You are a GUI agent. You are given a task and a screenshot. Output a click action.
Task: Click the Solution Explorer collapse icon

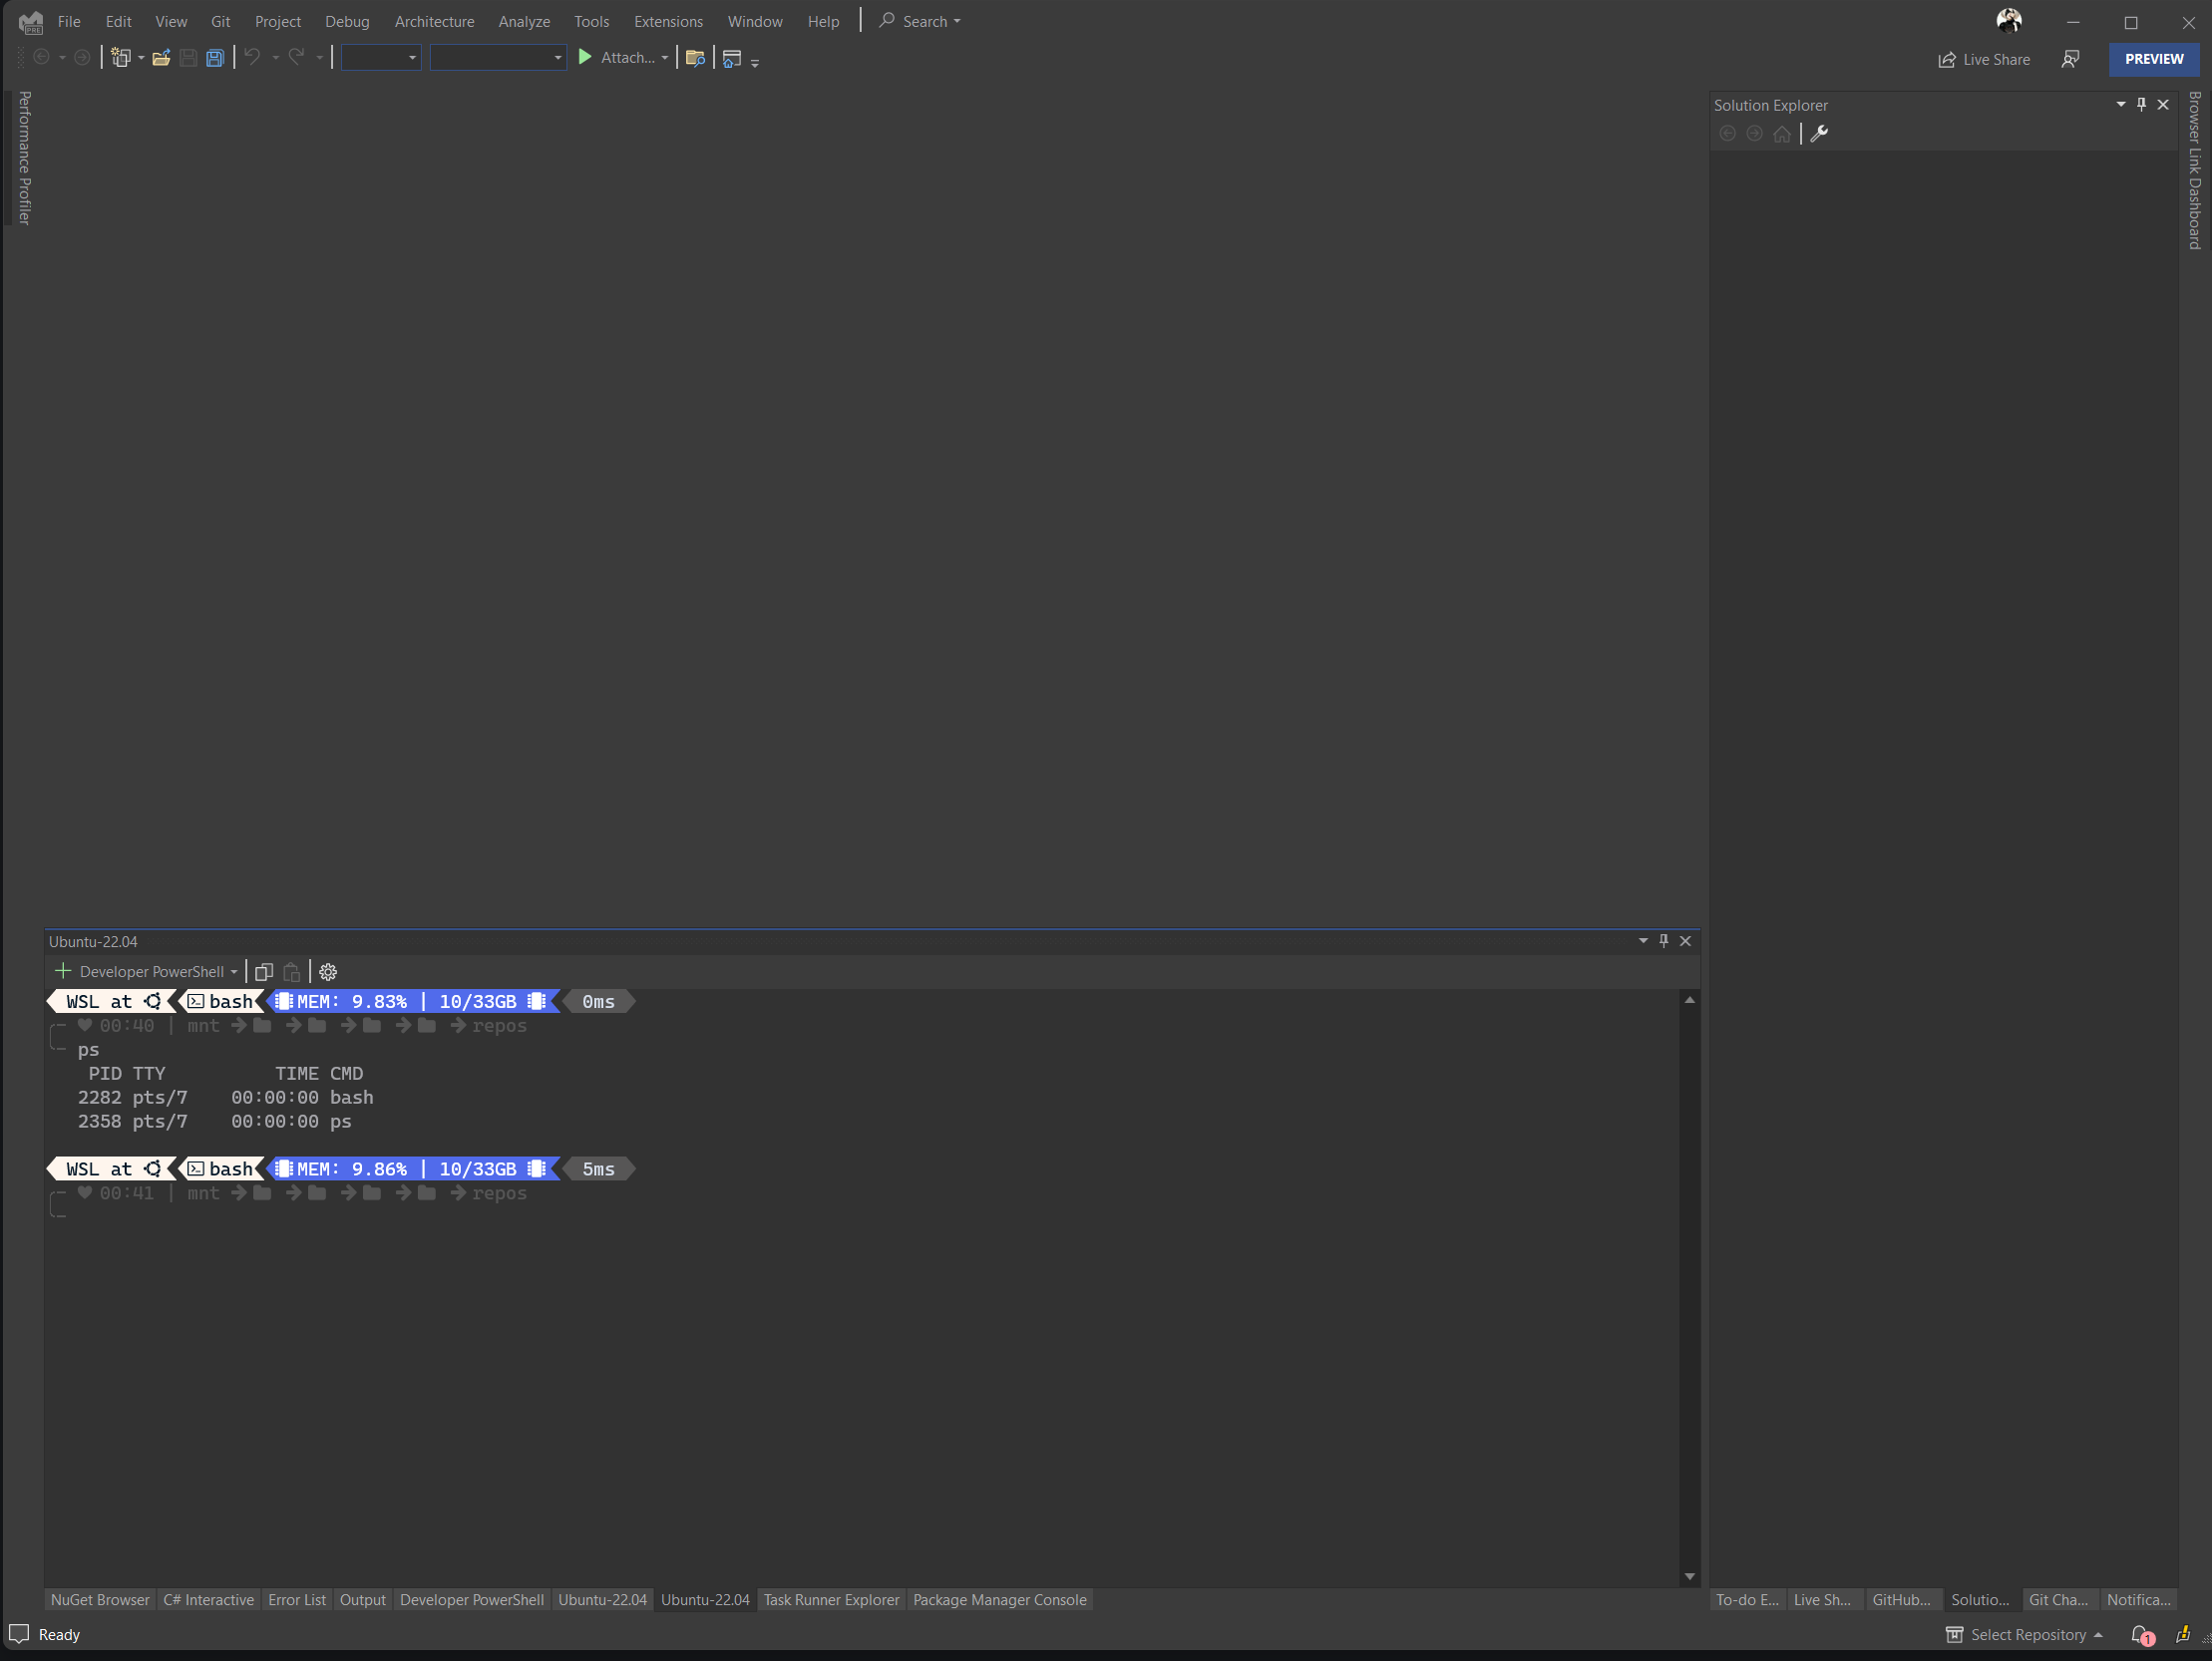point(2118,105)
